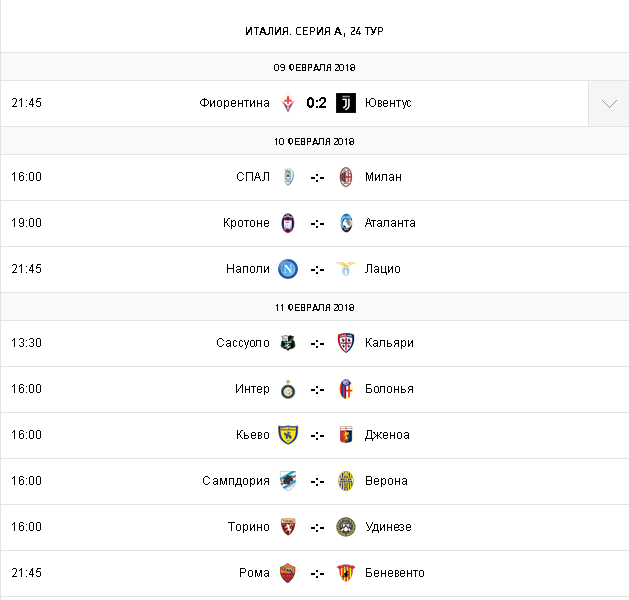Image resolution: width=629 pixels, height=600 pixels.
Task: Click the Inter club logo
Action: (x=288, y=389)
